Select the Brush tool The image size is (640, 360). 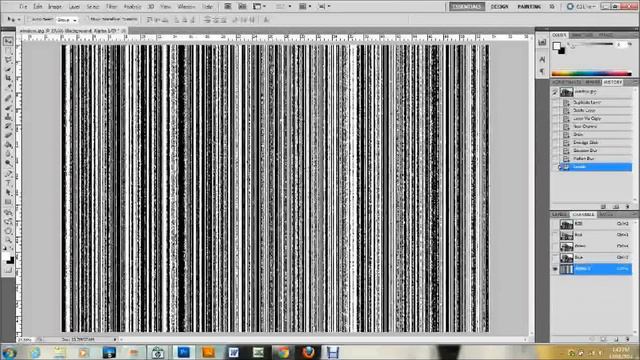pos(8,108)
